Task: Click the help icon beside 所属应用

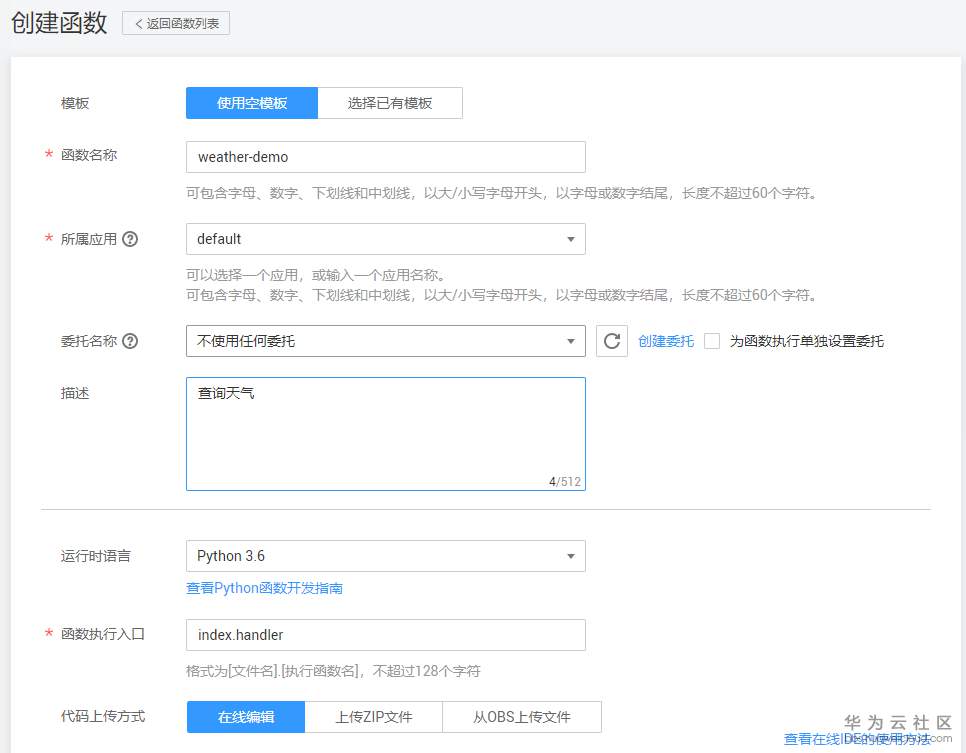Action: click(x=130, y=239)
